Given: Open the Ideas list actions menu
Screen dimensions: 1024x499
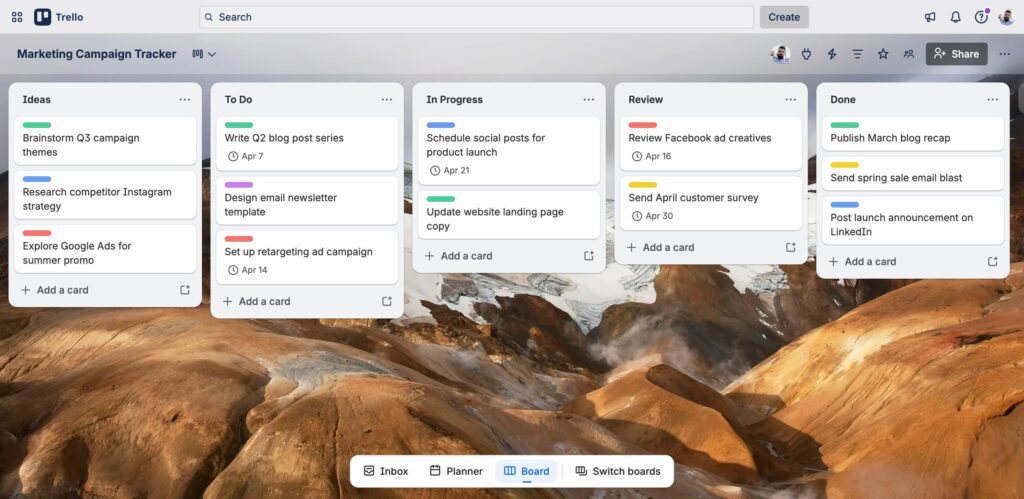Looking at the screenshot, I should [185, 99].
